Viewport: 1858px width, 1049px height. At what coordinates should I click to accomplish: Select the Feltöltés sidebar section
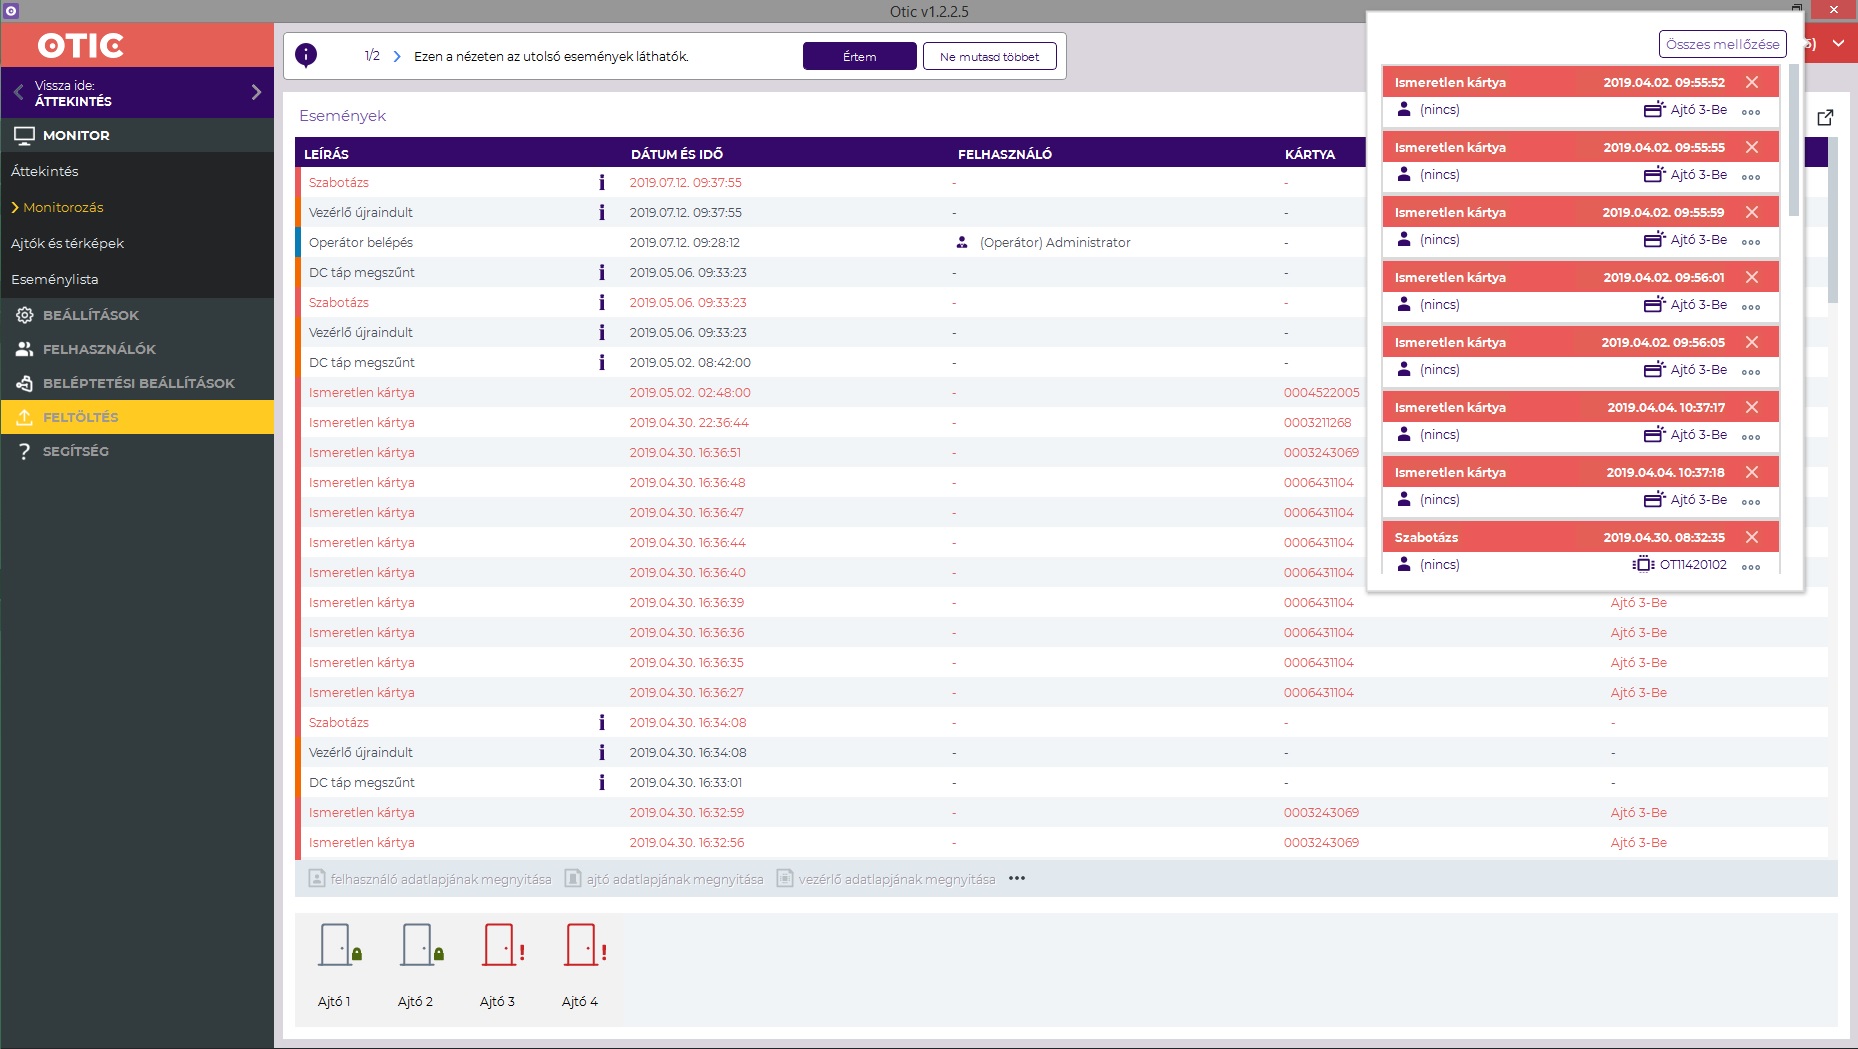(x=80, y=417)
